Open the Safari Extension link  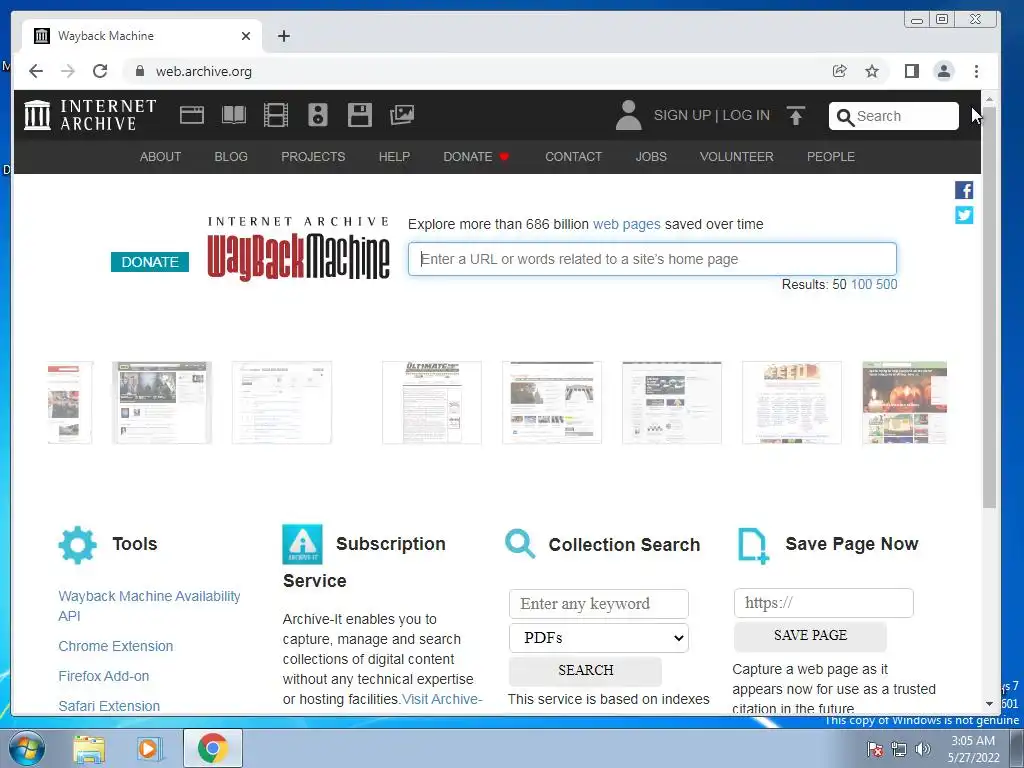click(109, 706)
